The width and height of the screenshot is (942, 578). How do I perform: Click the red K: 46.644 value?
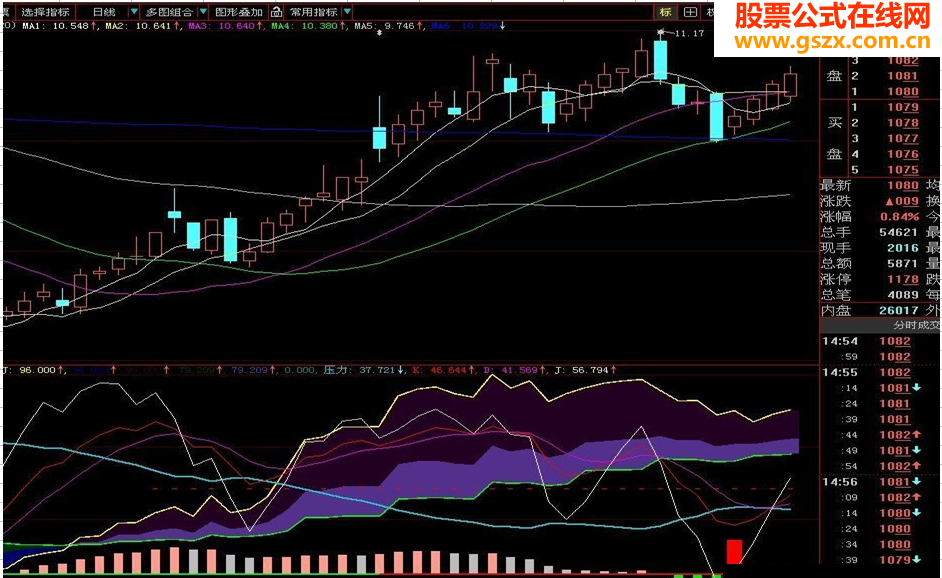pos(443,370)
